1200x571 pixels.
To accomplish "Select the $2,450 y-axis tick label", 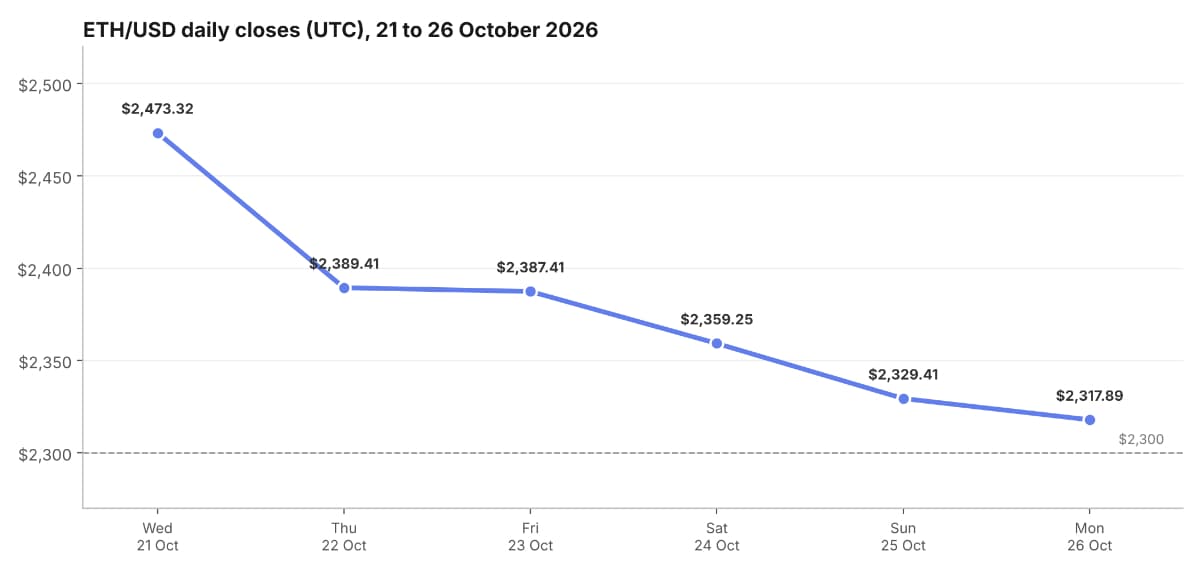I will coord(45,177).
